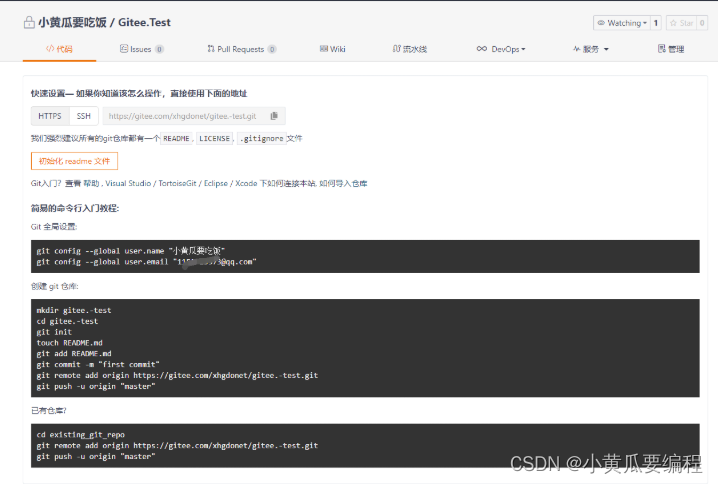The image size is (718, 484).
Task: Open the Visual Studio connection link
Action: tap(128, 184)
